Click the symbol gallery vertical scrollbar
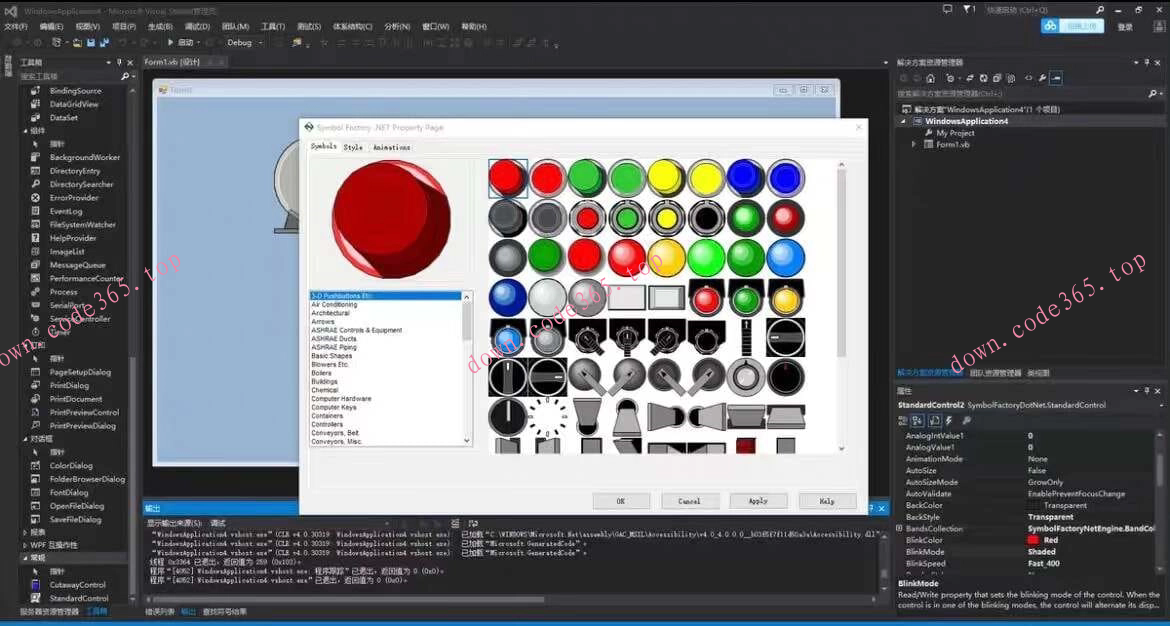Screen dimensions: 1170x626 (x=842, y=306)
